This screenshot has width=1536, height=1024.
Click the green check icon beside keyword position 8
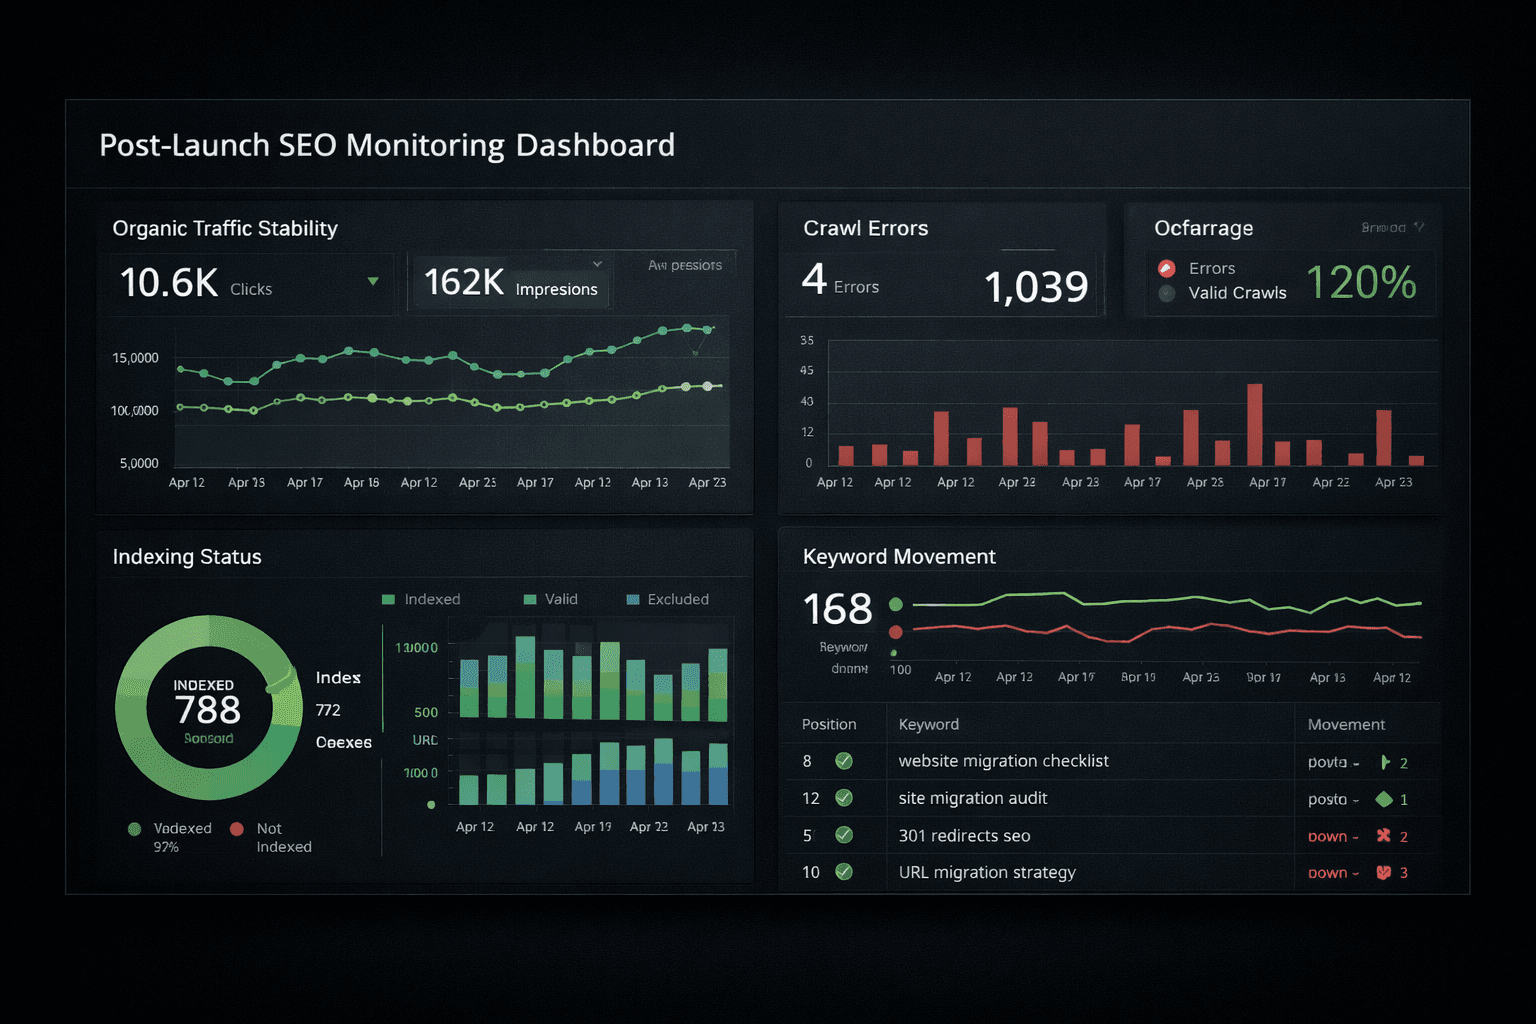[846, 761]
